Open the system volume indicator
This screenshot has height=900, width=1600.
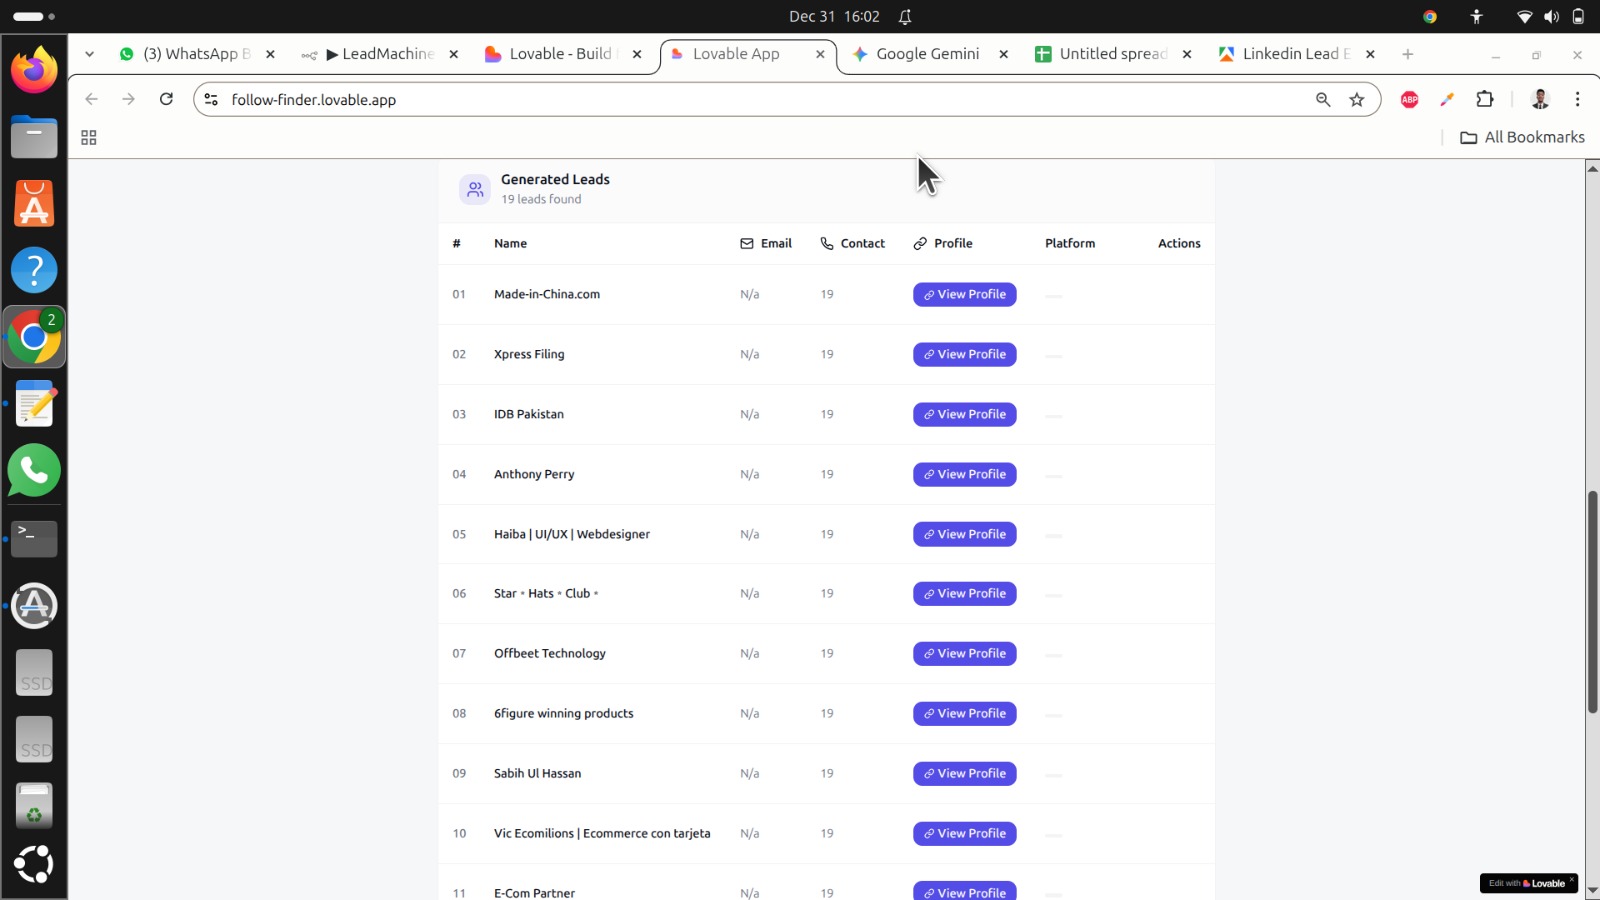pyautogui.click(x=1551, y=17)
